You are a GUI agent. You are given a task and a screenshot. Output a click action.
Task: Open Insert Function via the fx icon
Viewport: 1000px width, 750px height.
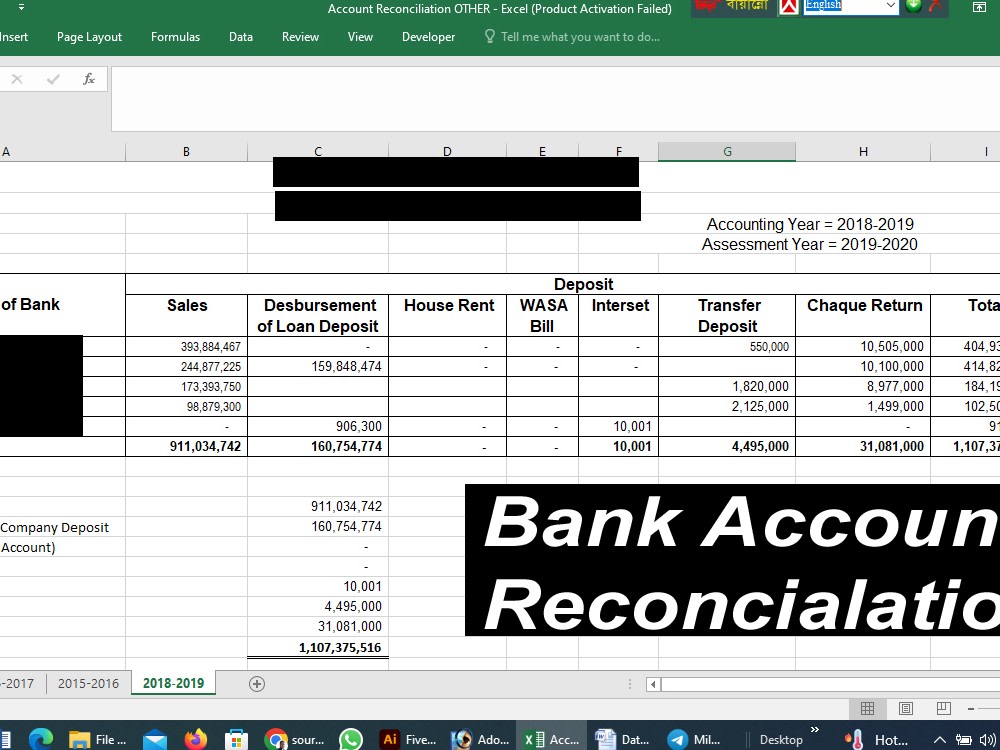click(x=89, y=79)
